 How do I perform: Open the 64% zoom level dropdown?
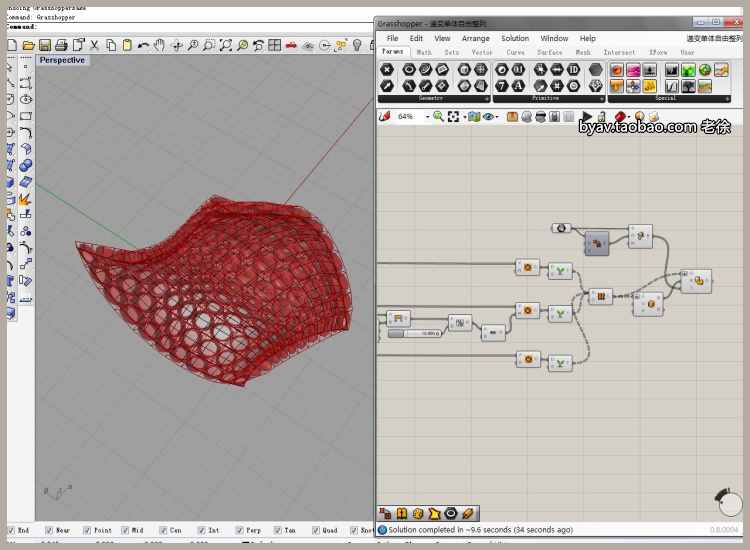427,117
